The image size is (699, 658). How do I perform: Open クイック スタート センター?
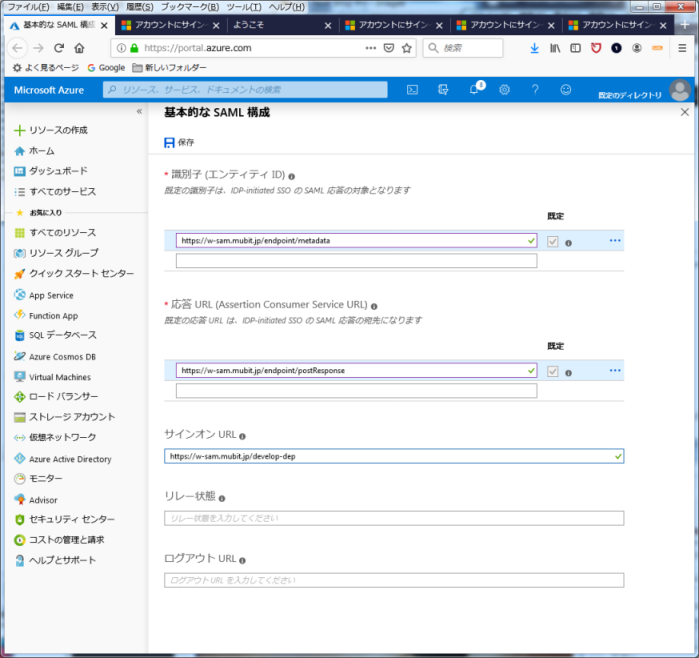pos(74,274)
